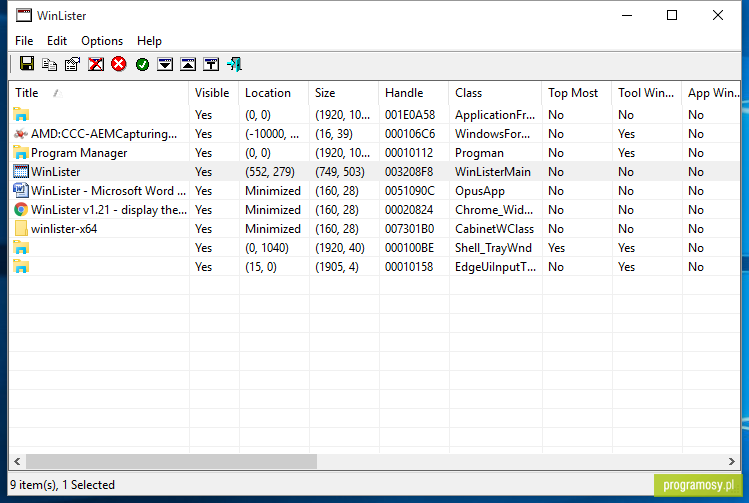Image resolution: width=749 pixels, height=503 pixels.
Task: Click the Copy selected items icon
Action: (50, 64)
